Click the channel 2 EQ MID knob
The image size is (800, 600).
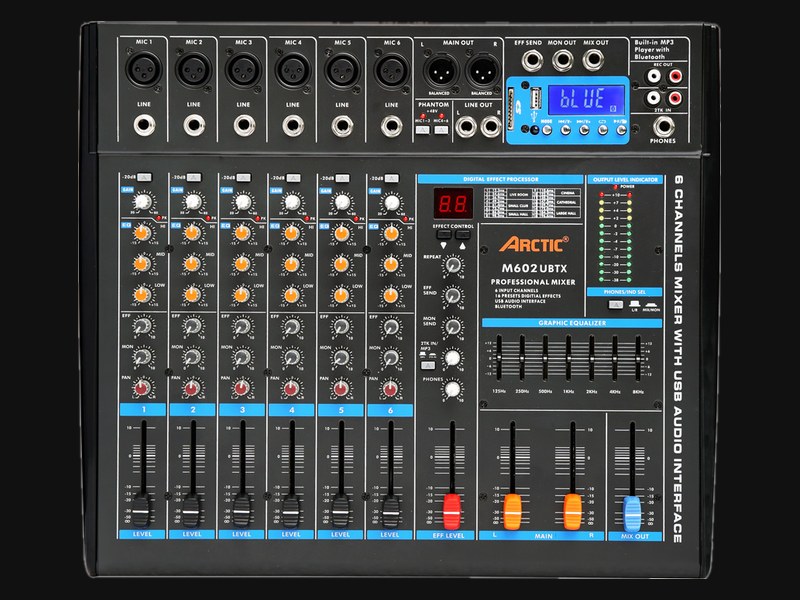(x=192, y=264)
